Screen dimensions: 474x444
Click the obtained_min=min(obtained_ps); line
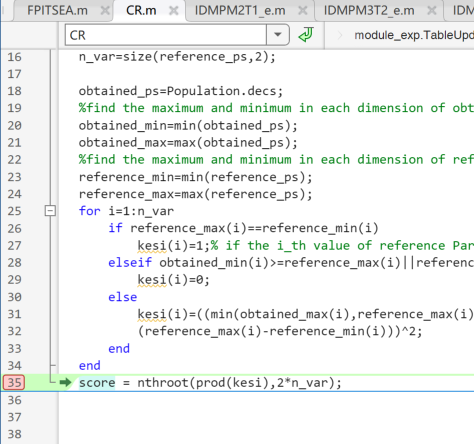[188, 126]
